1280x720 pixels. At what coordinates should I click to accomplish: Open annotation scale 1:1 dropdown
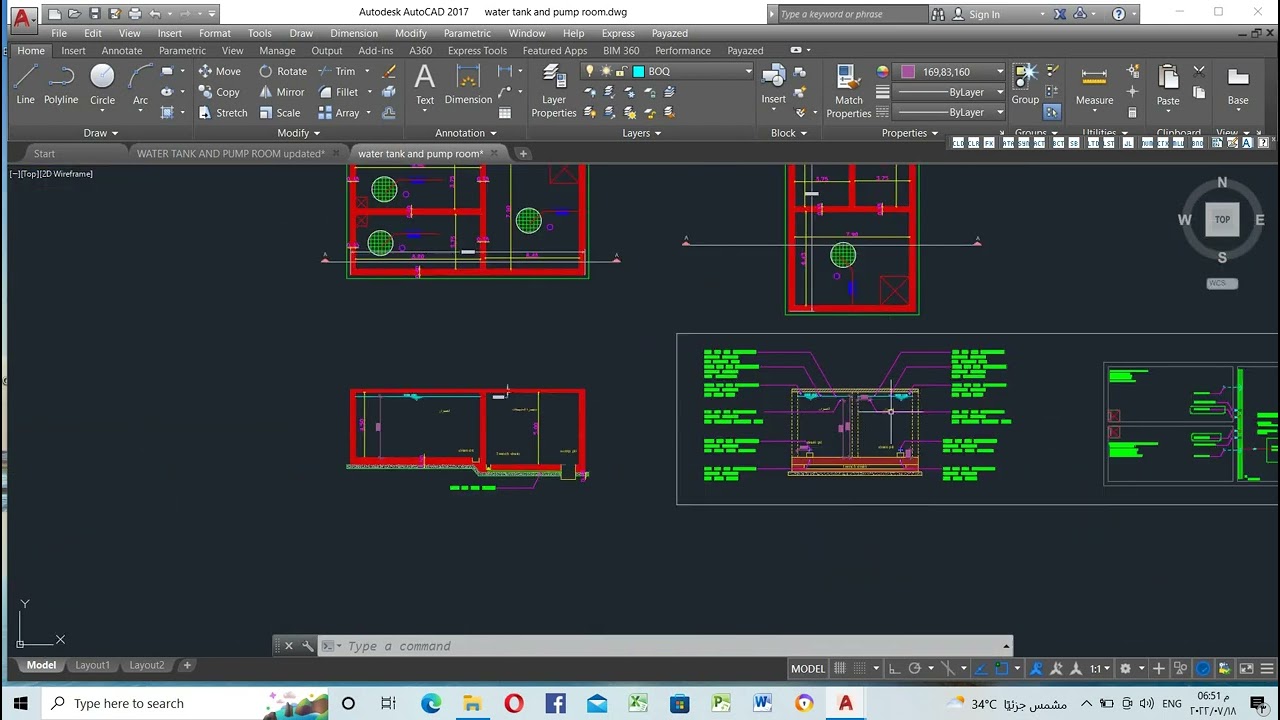coord(1101,668)
